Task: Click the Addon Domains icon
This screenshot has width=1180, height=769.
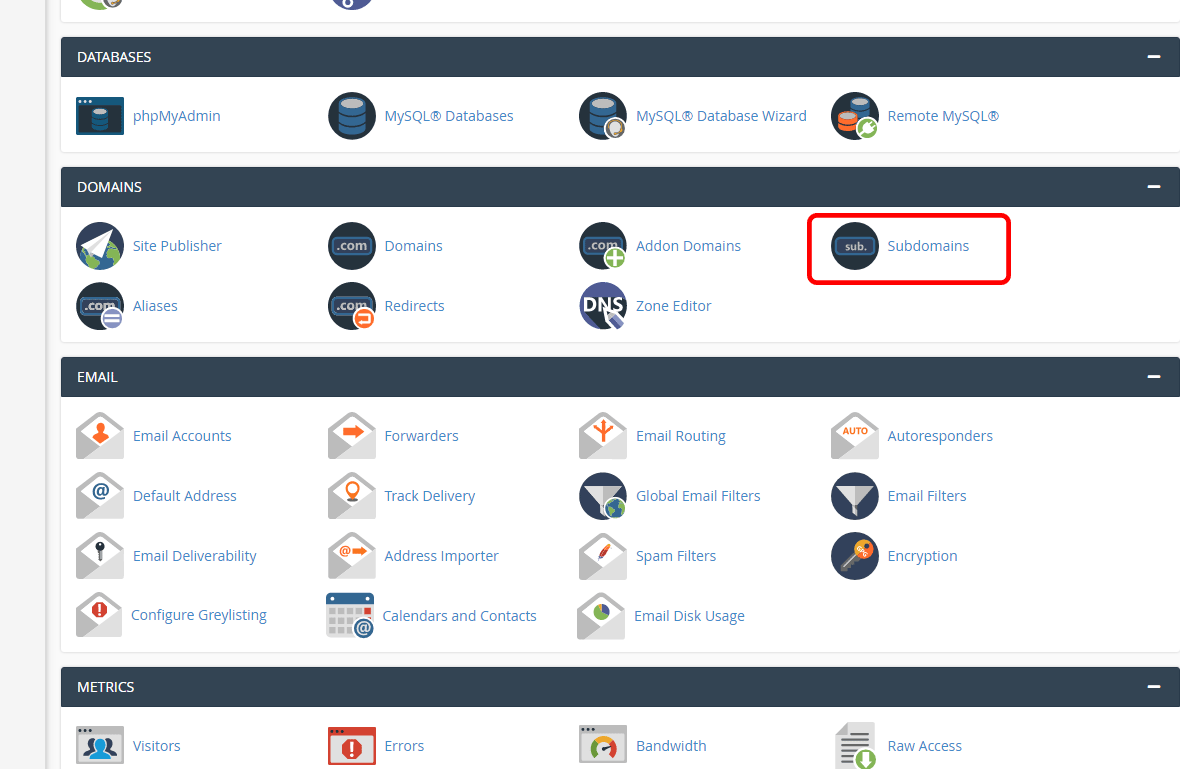Action: pos(603,246)
